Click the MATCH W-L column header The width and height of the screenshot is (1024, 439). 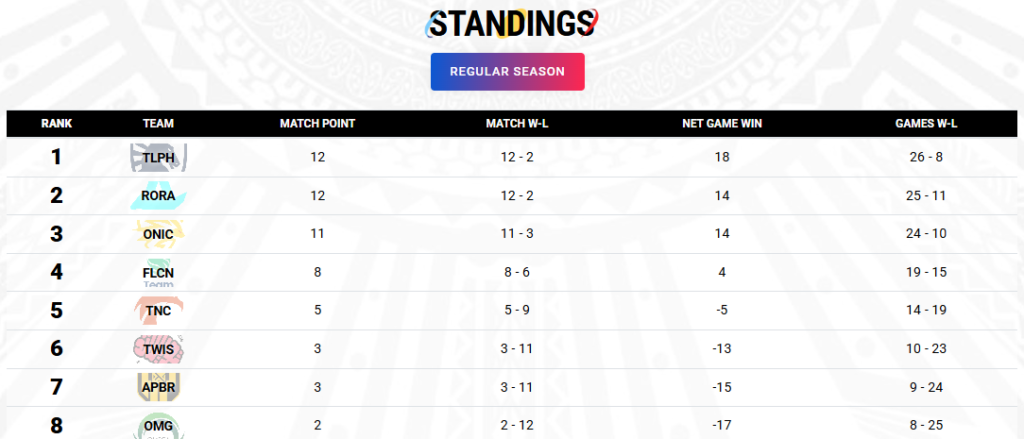[517, 123]
